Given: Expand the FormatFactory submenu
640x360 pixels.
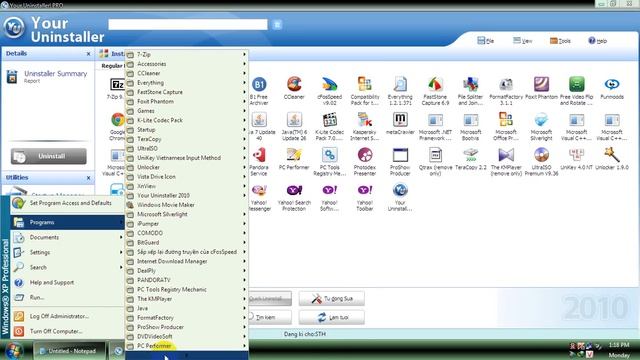Looking at the screenshot, I should pos(187,318).
